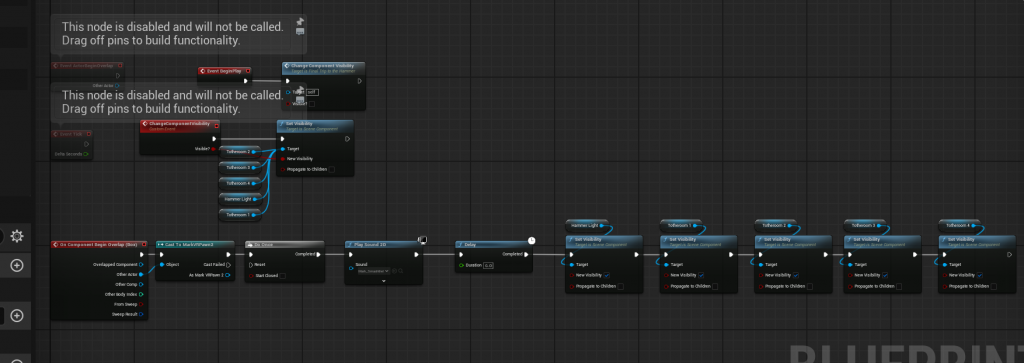This screenshot has width=1024, height=363.
Task: Select the Hammer Light variable node above Set Visibility
Action: coord(586,225)
